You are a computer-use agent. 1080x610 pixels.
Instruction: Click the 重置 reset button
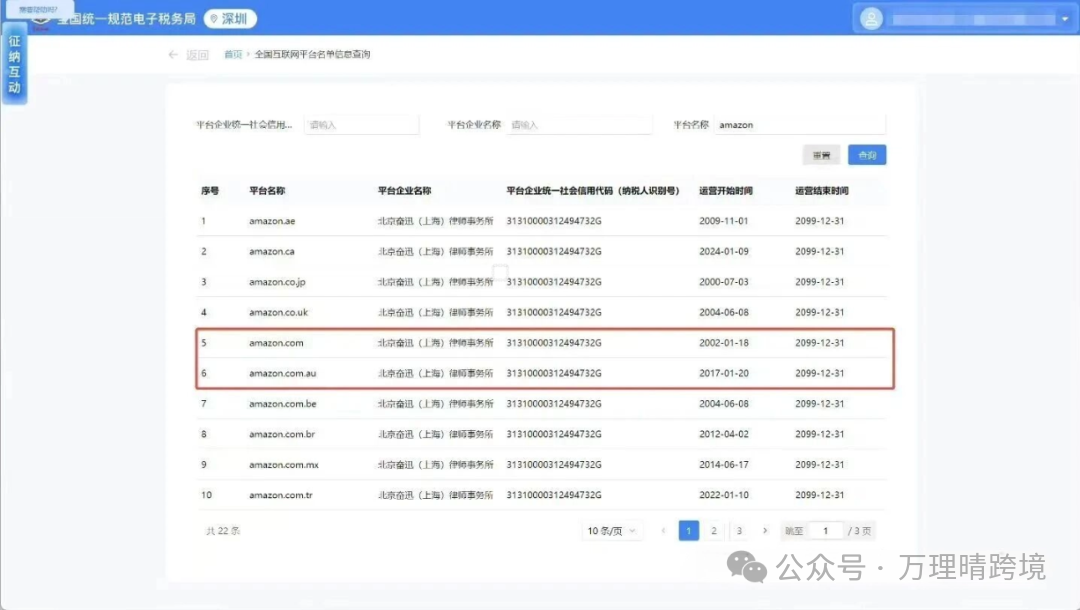point(821,156)
